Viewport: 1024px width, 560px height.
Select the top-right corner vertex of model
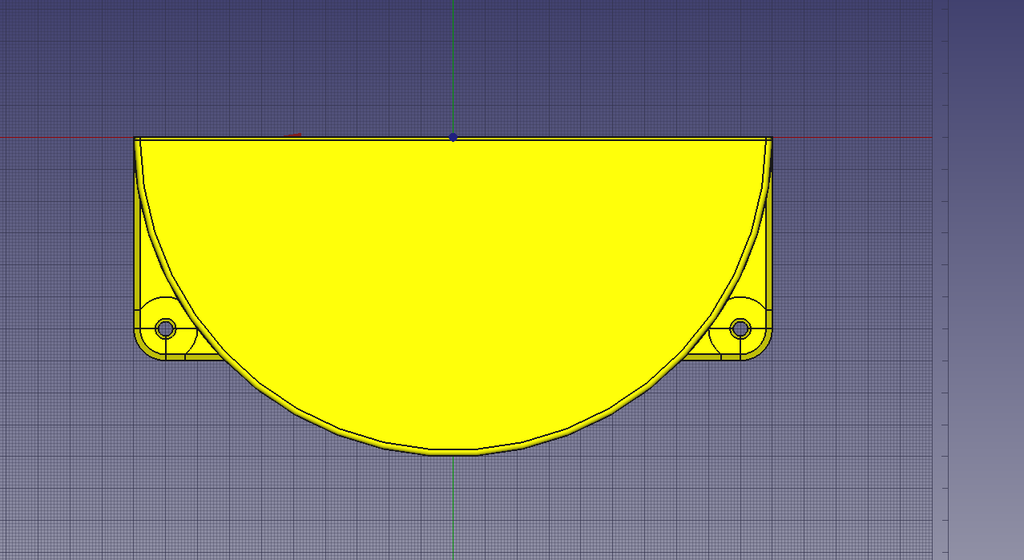pos(771,138)
